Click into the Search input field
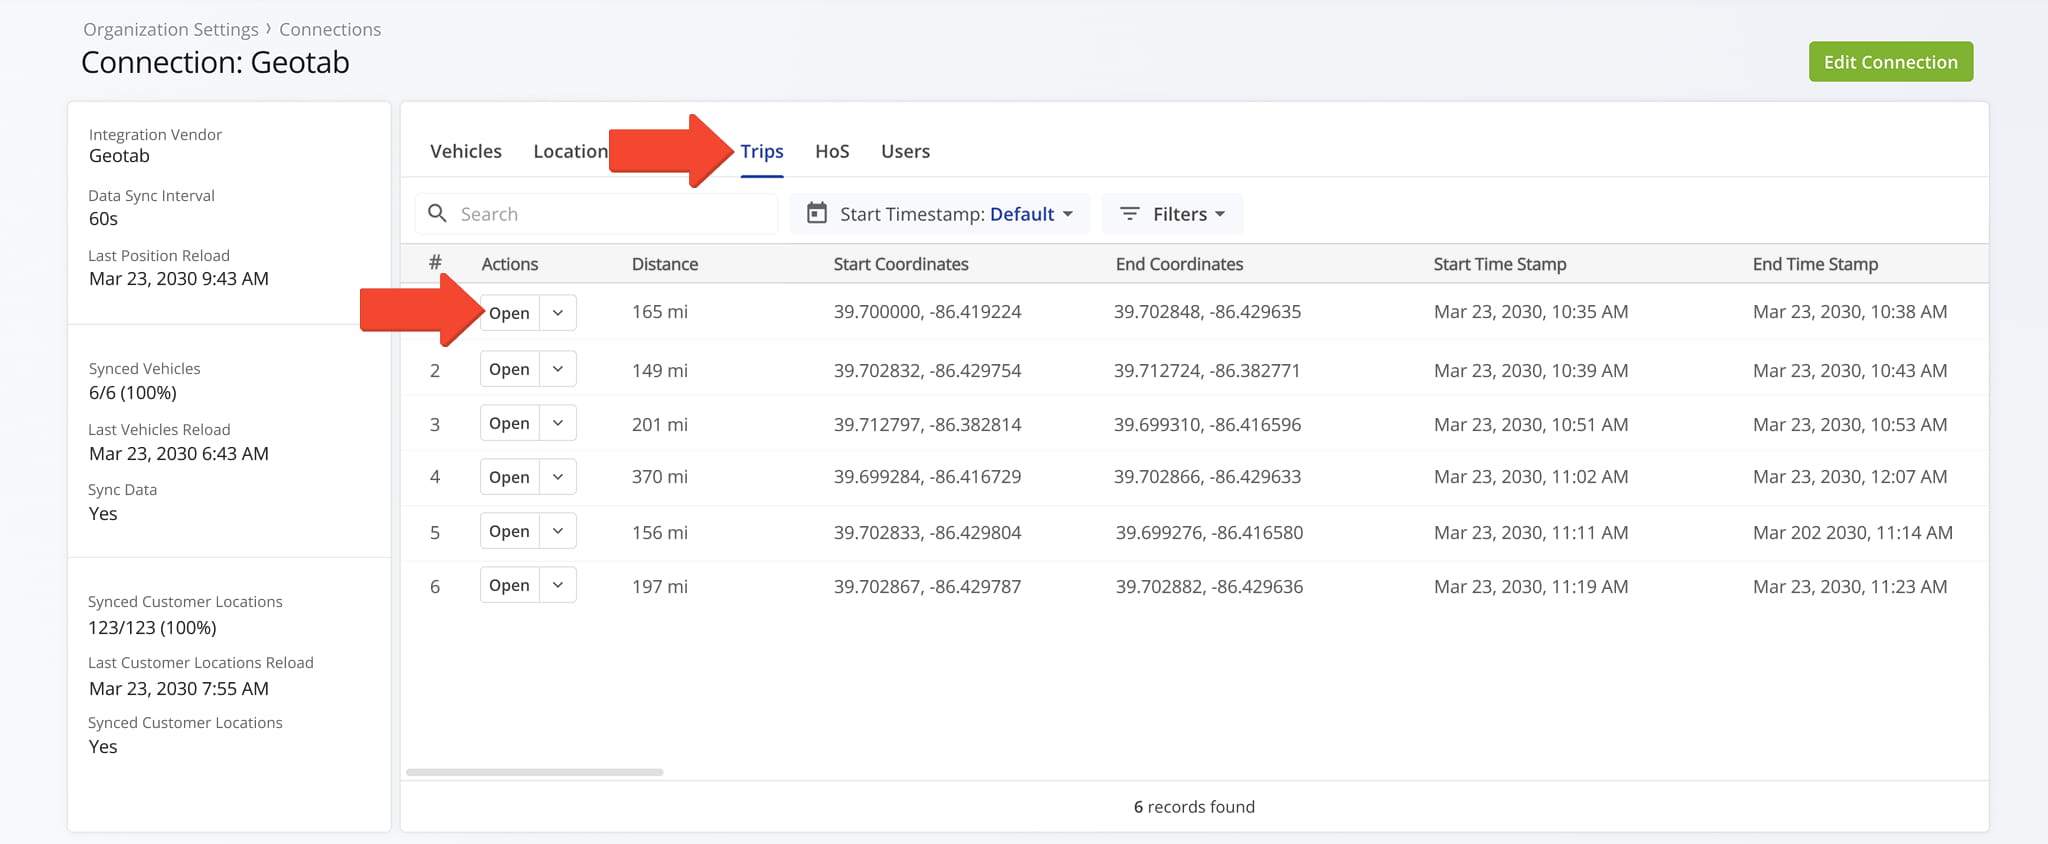Screen dimensions: 2048x844 coord(610,214)
